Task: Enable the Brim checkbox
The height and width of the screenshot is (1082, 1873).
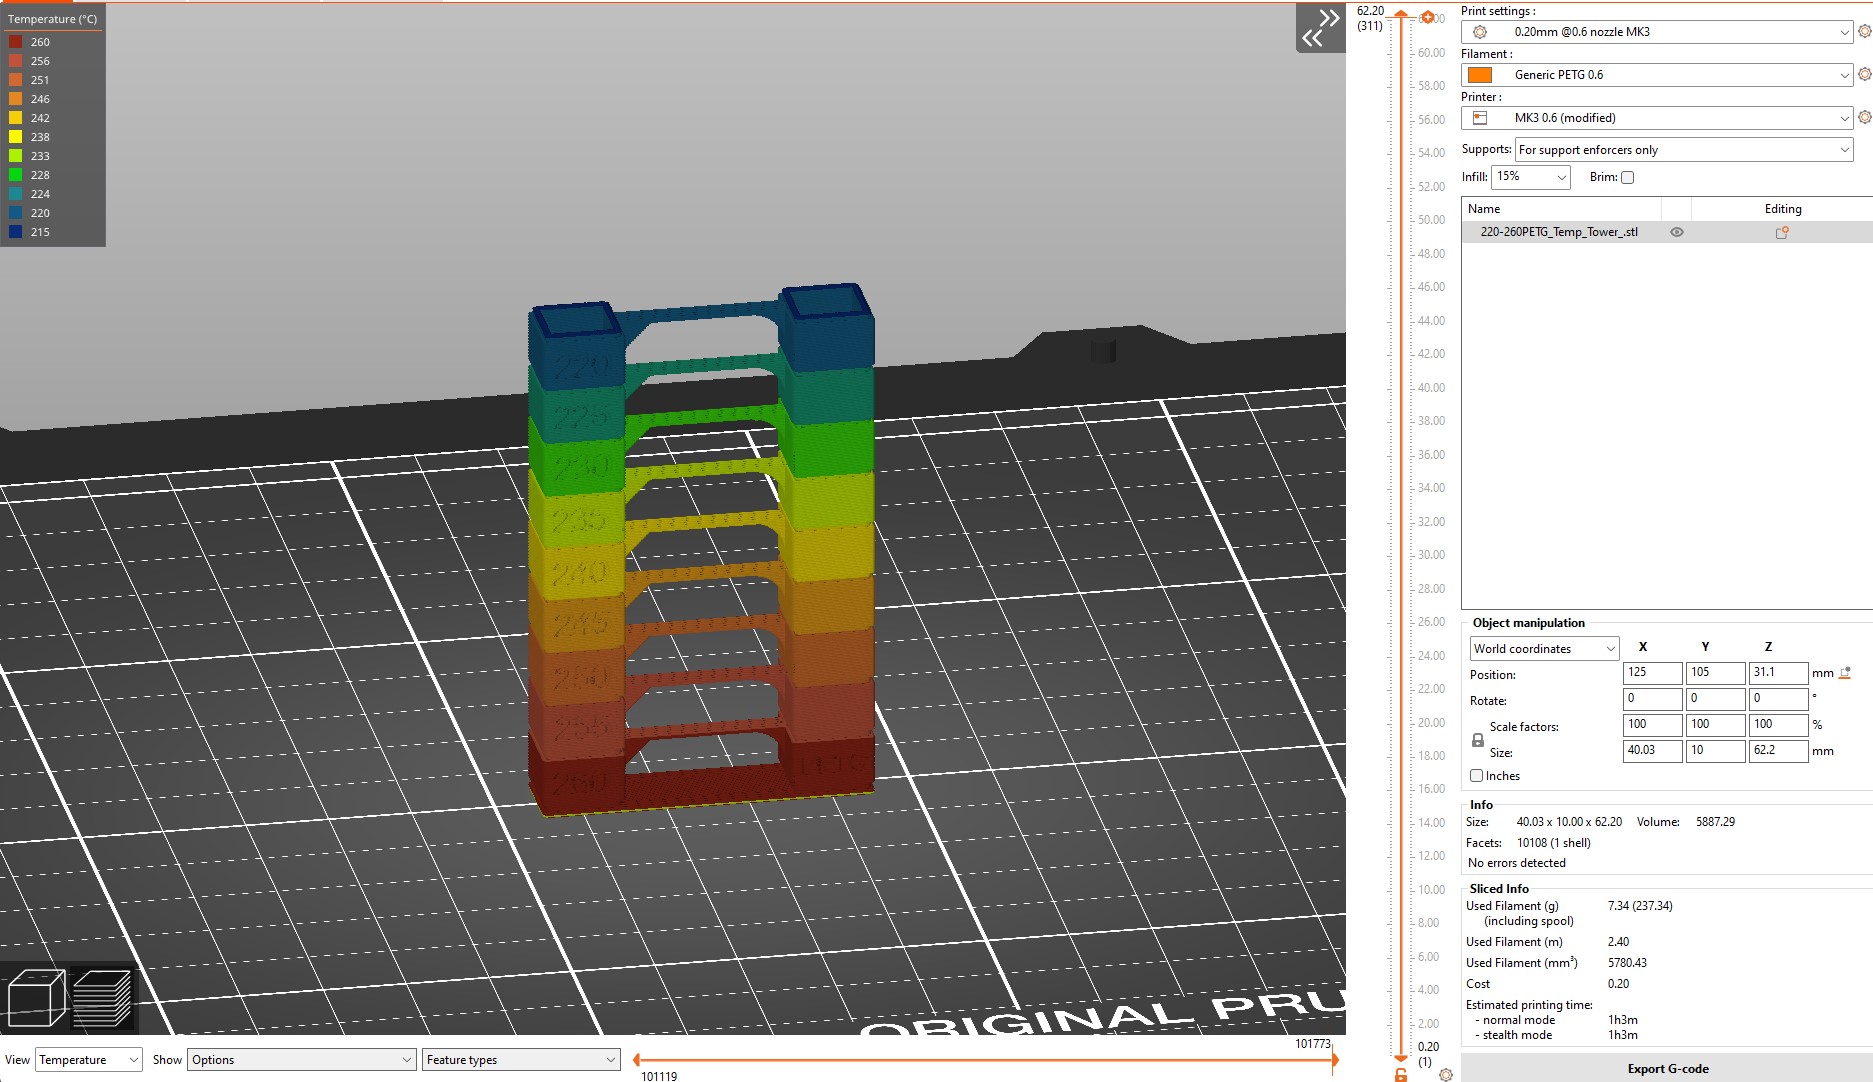Action: (1627, 177)
